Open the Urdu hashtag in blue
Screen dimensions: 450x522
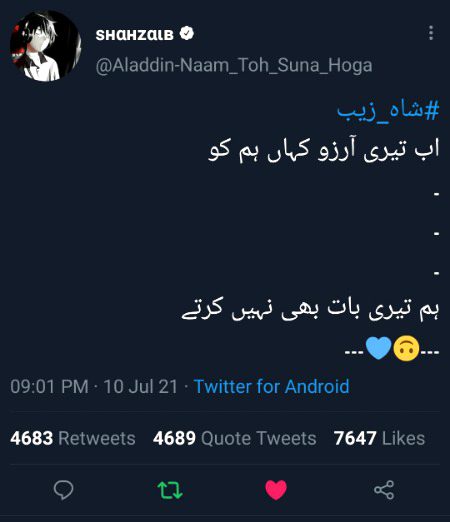click(388, 111)
